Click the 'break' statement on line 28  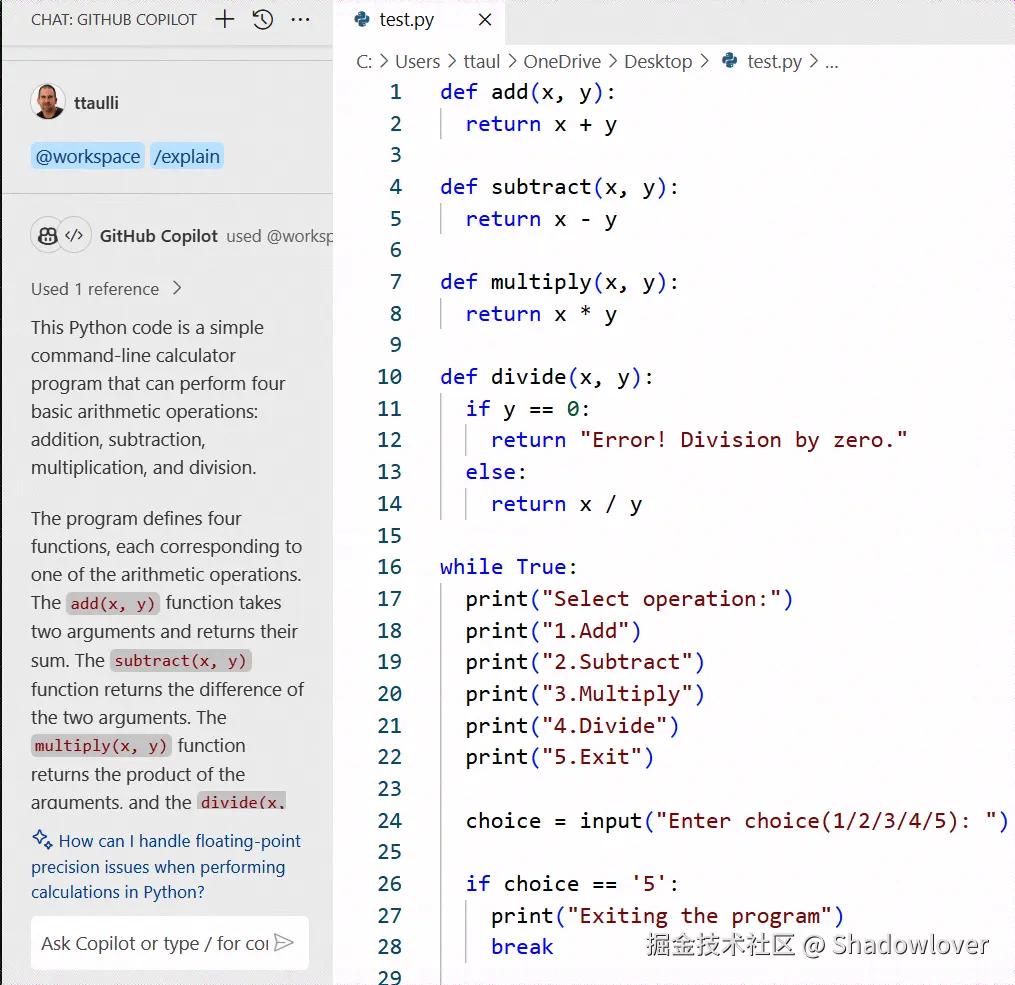click(522, 947)
